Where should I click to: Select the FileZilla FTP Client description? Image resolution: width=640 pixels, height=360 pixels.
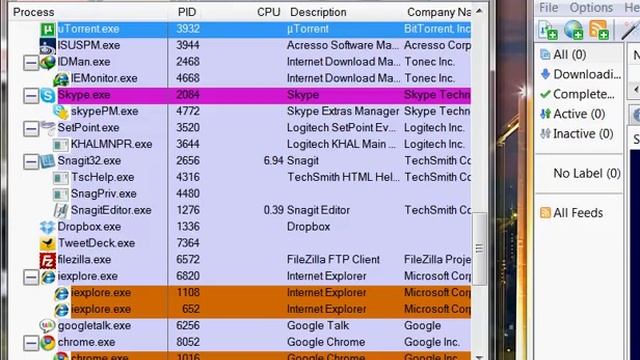coord(333,260)
